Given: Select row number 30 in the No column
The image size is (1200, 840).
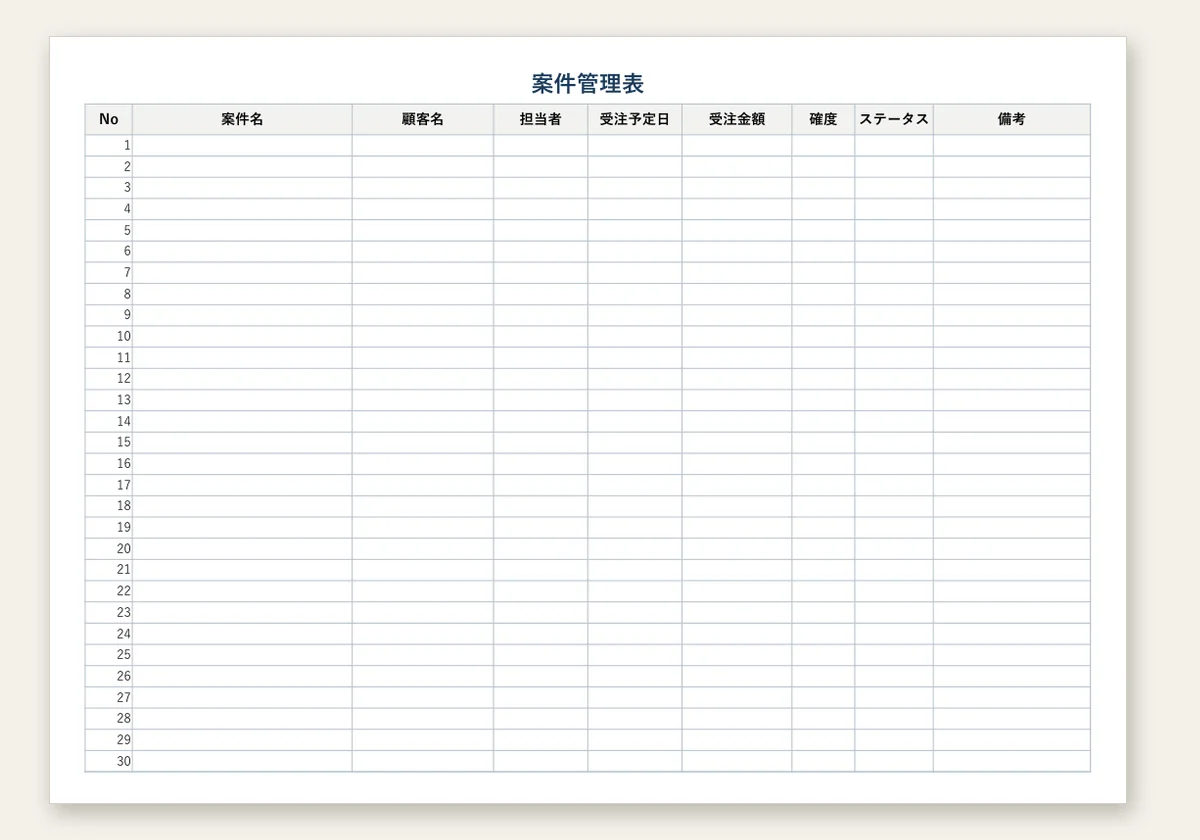Looking at the screenshot, I should [x=109, y=761].
